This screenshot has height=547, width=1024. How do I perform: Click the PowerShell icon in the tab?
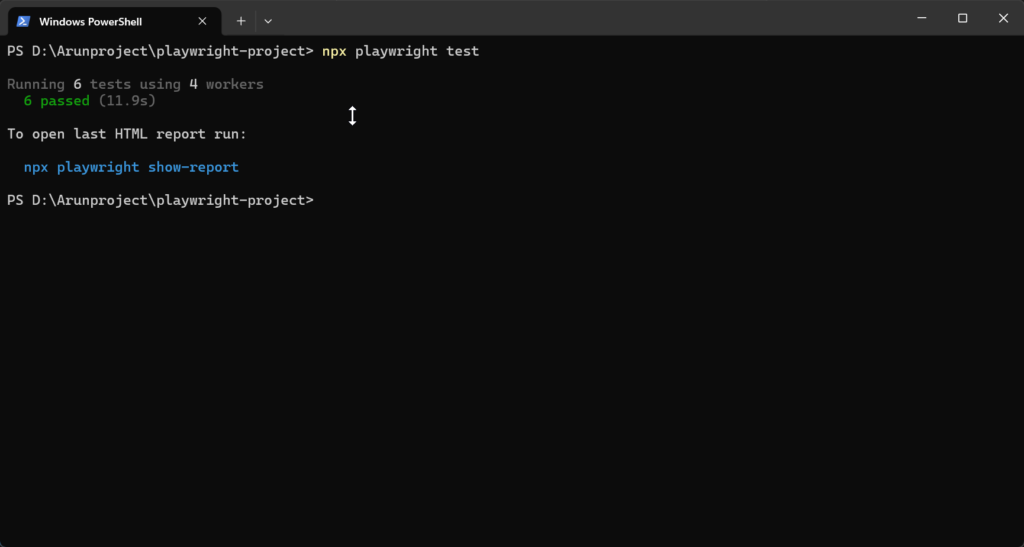23,21
